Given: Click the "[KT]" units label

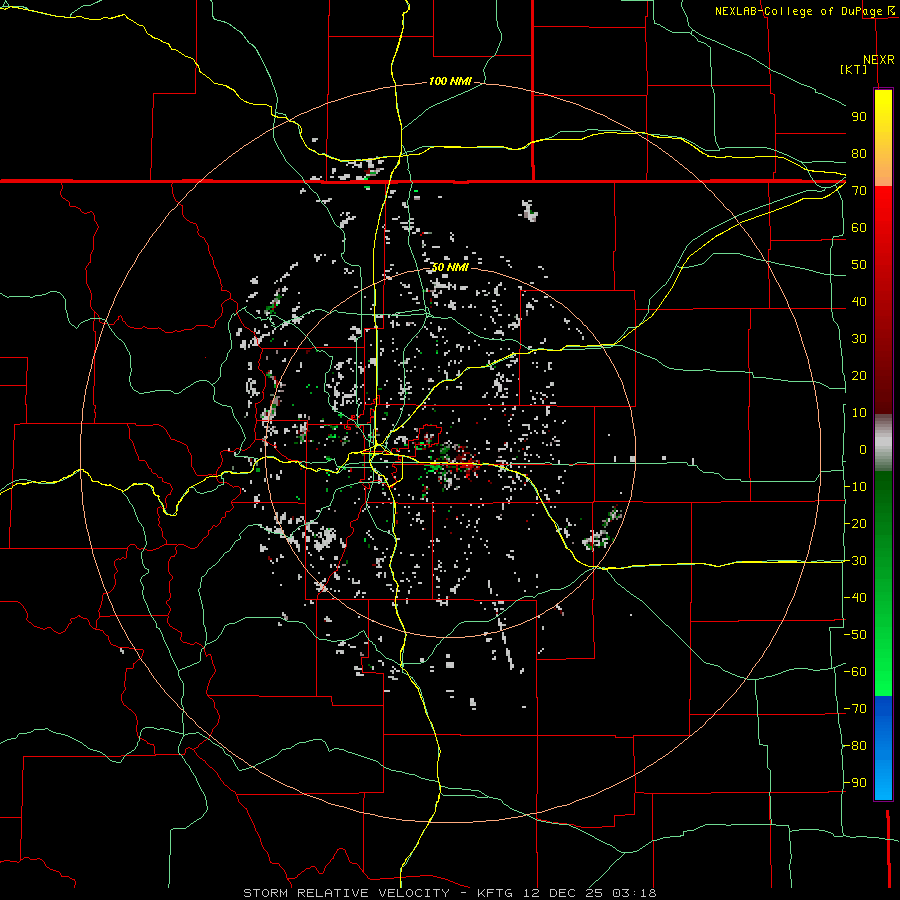Looking at the screenshot, I should [x=854, y=69].
